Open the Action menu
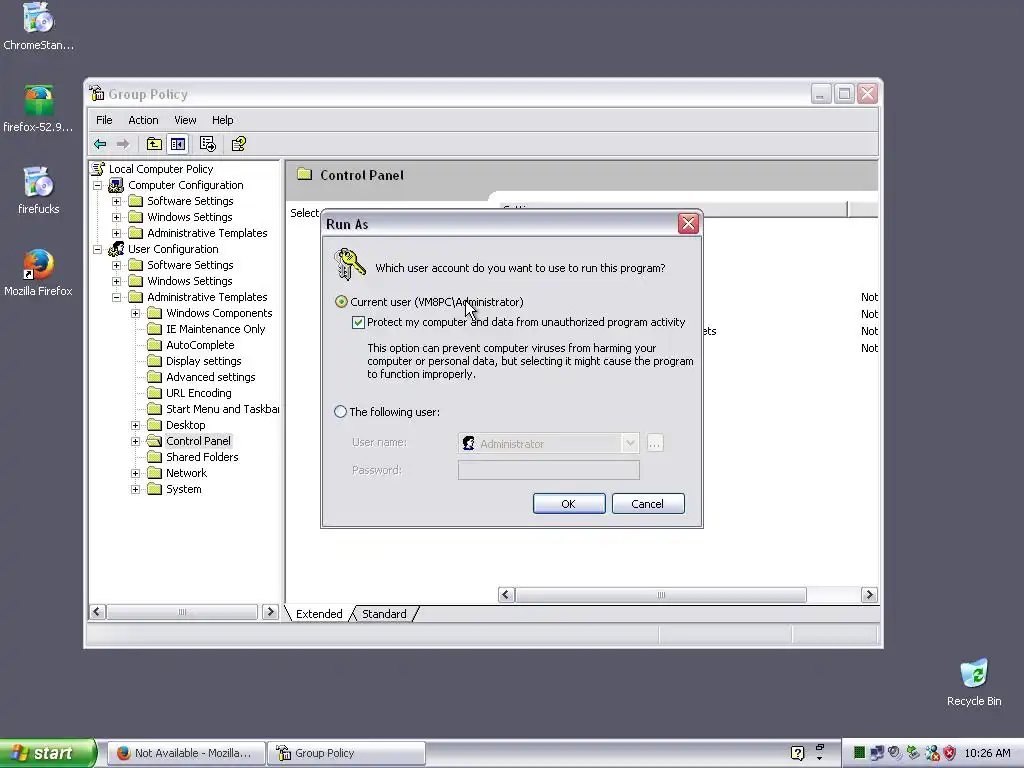1024x768 pixels. pyautogui.click(x=143, y=120)
